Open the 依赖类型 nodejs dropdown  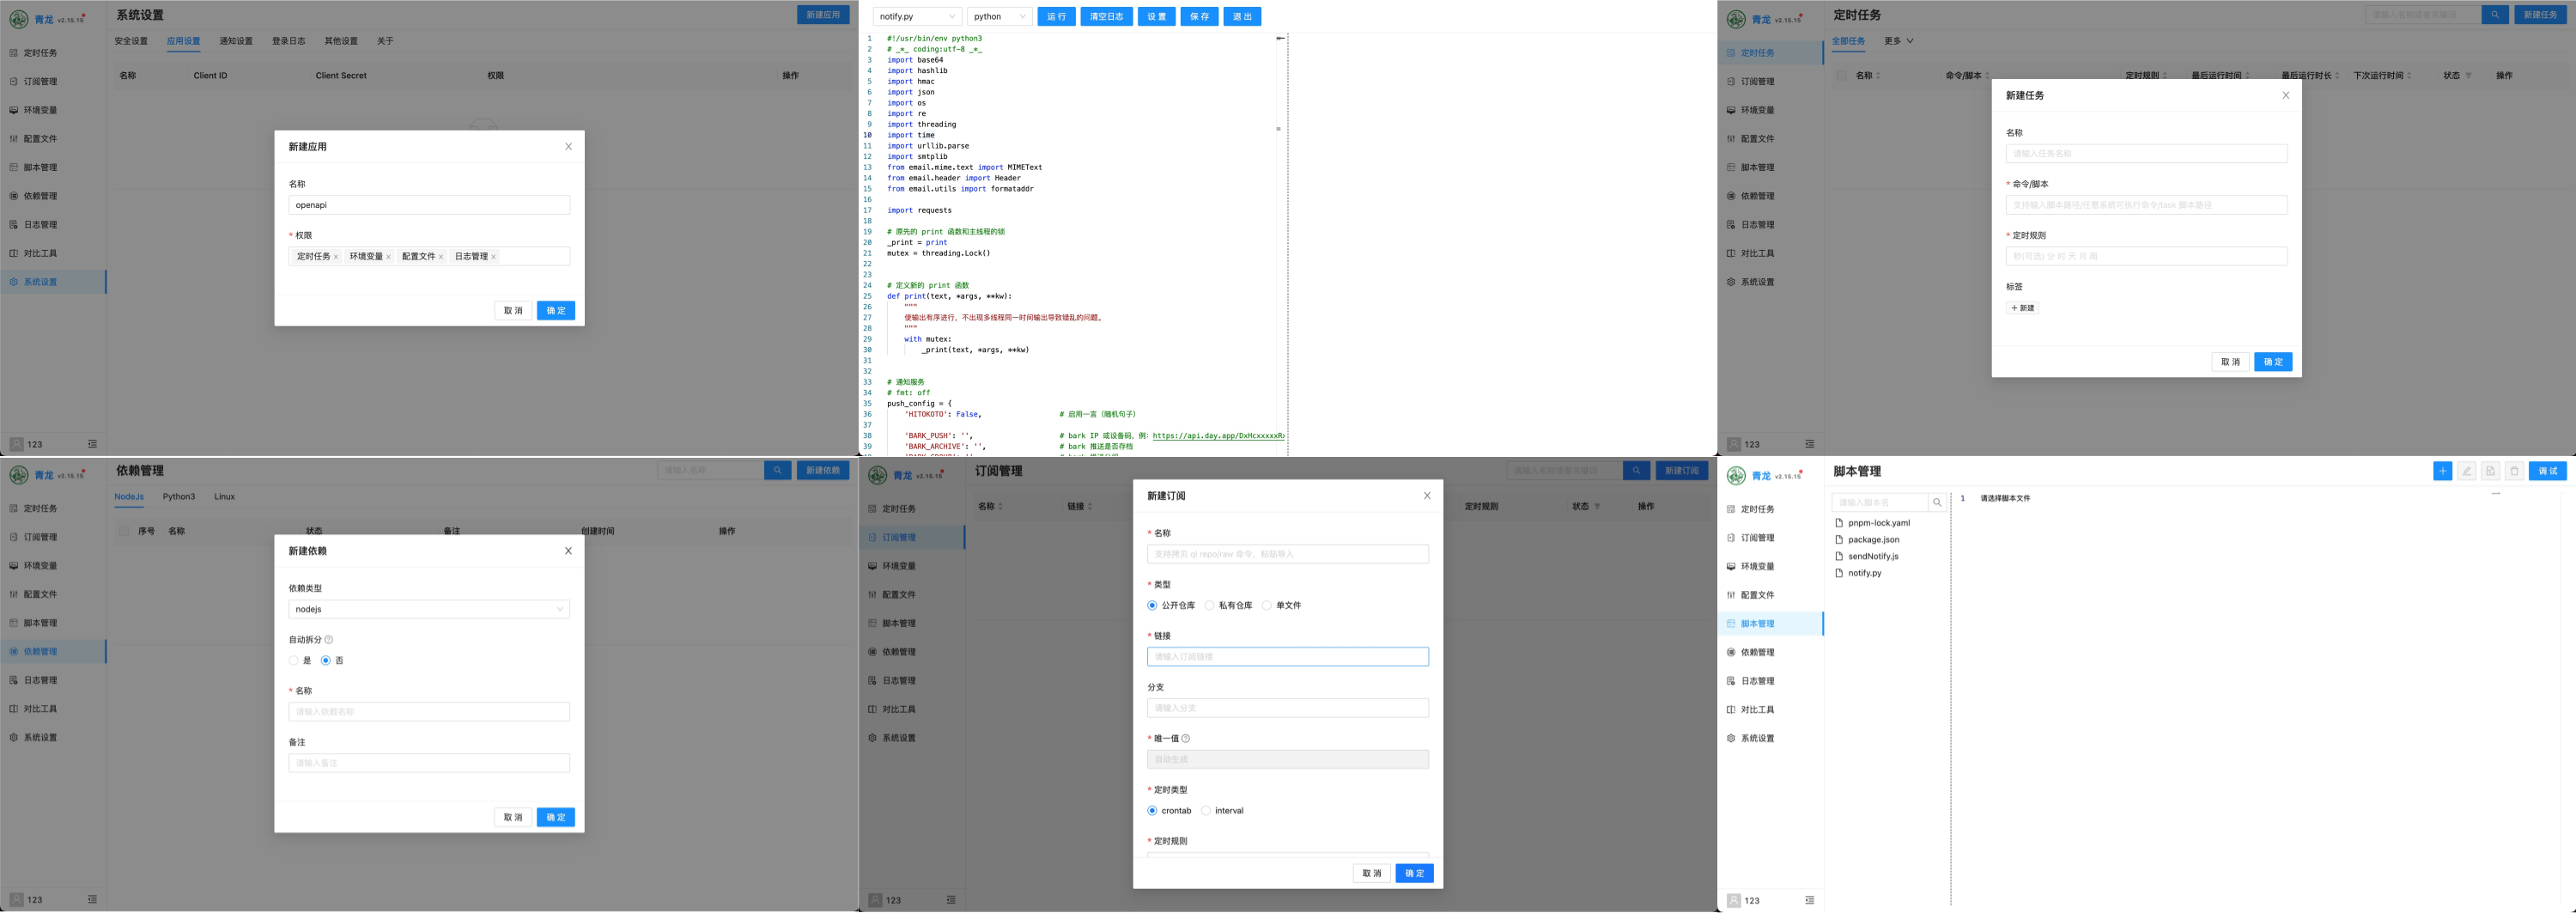(x=429, y=609)
